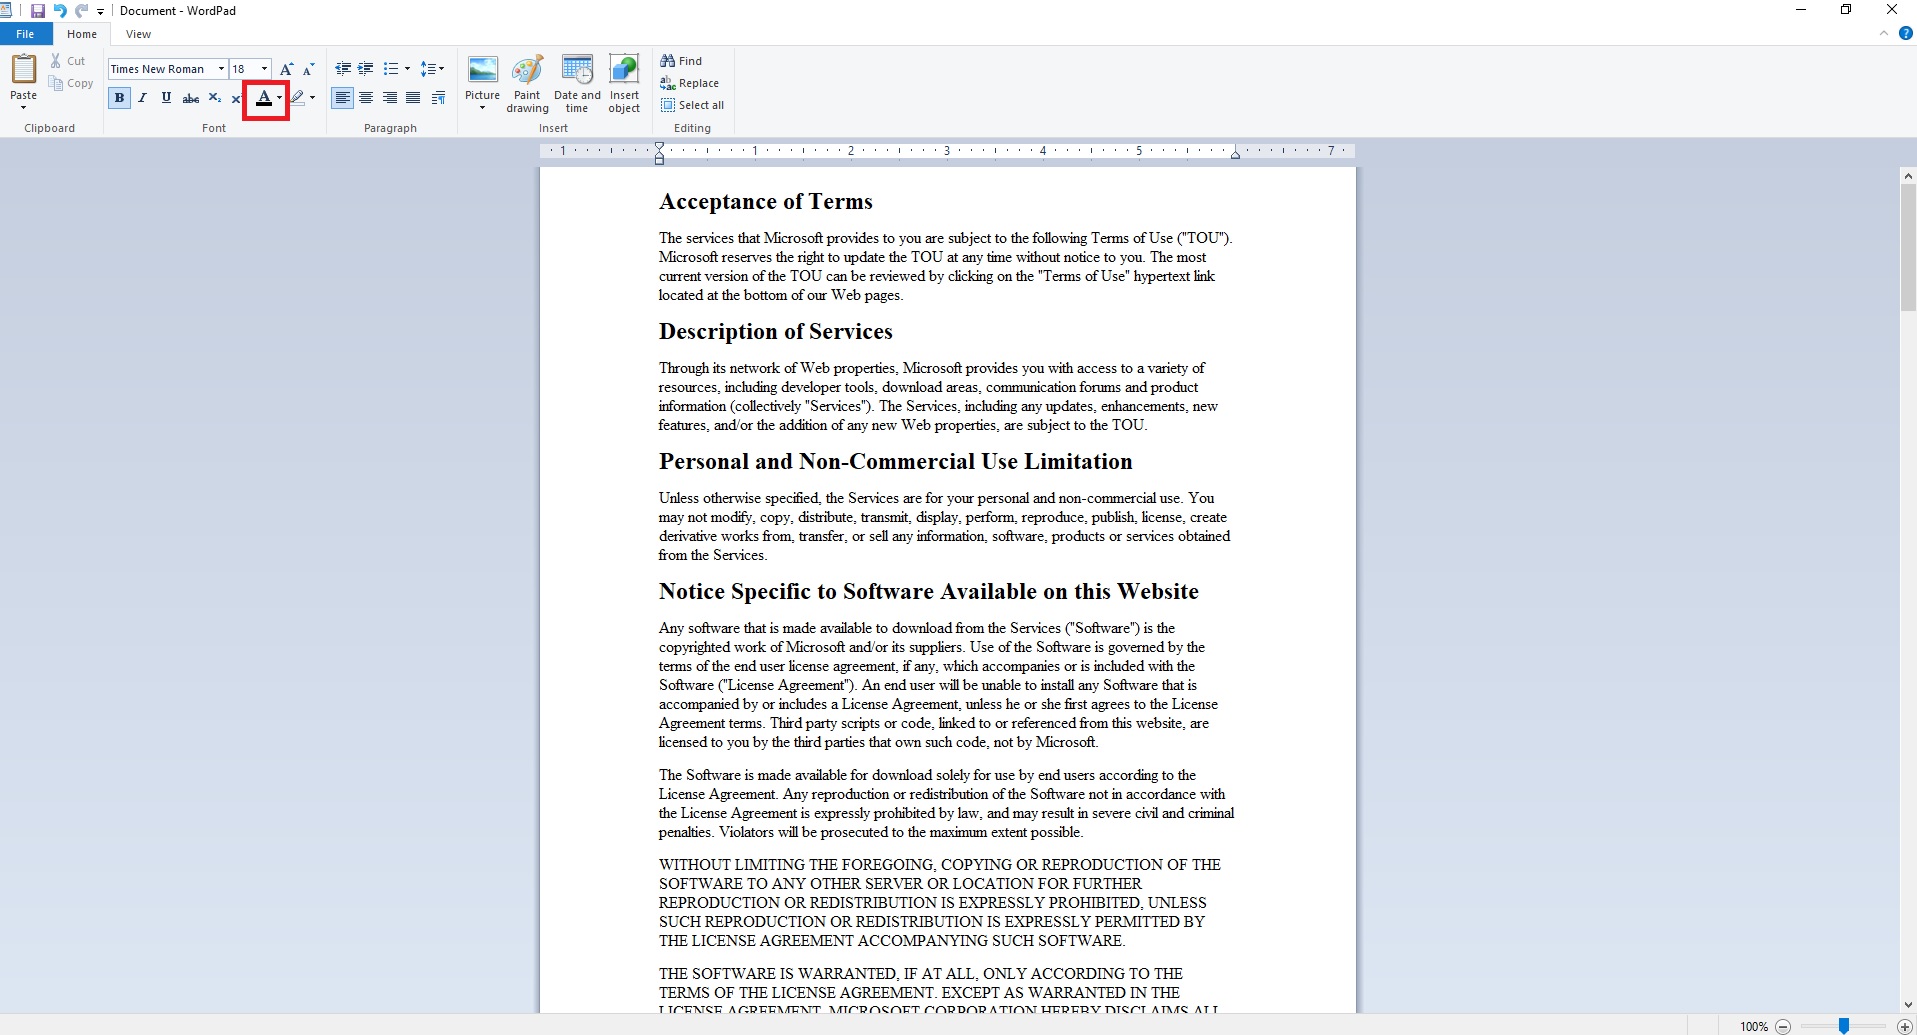Toggle Bold formatting
This screenshot has height=1035, width=1917.
[119, 98]
